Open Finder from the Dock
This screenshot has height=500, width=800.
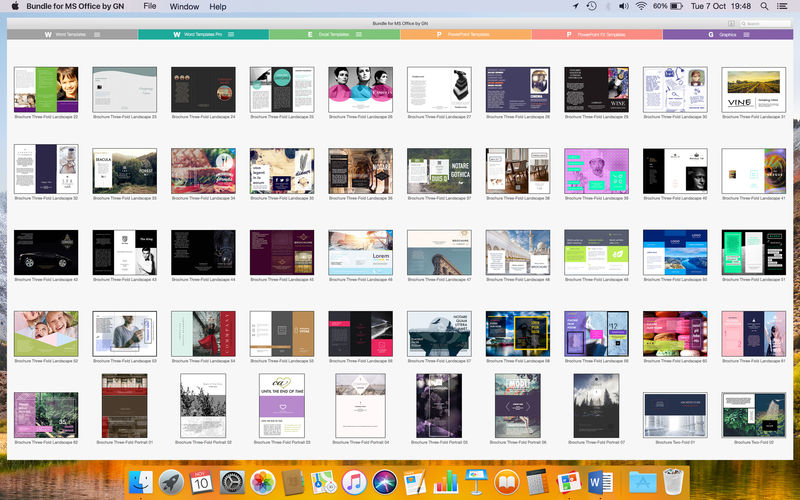[140, 482]
